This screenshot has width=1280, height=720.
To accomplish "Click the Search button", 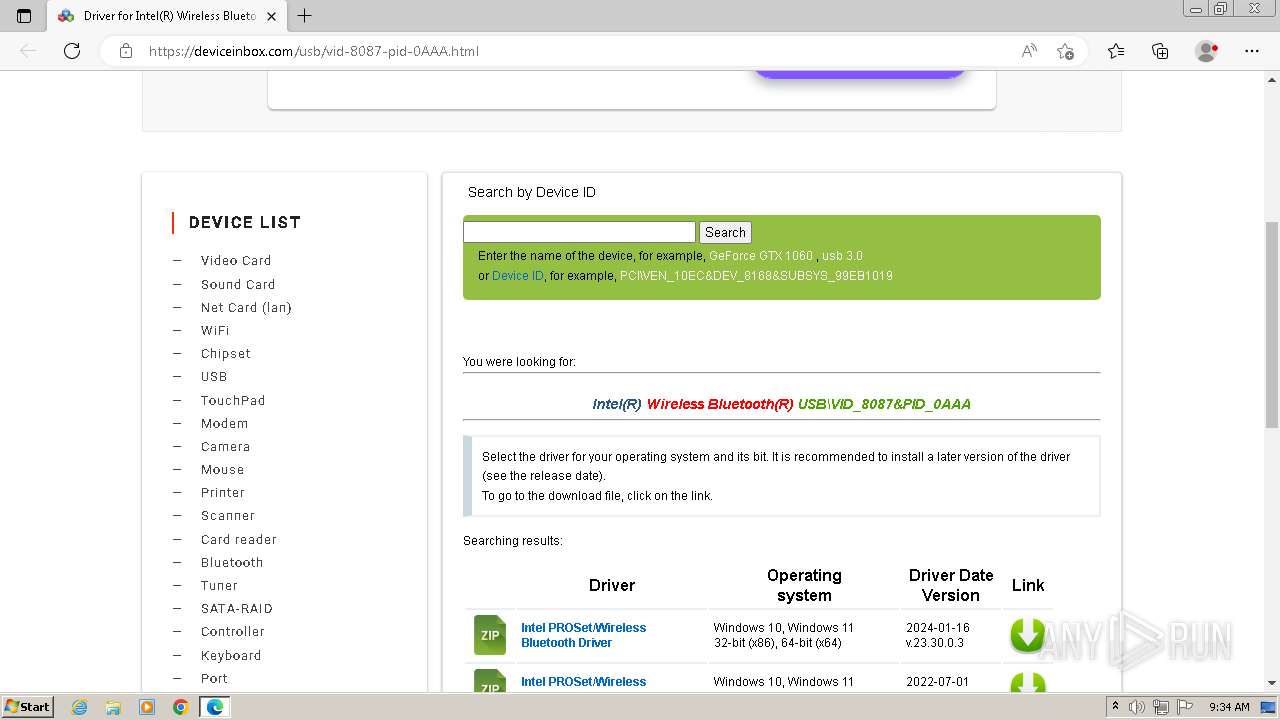I will point(725,232).
